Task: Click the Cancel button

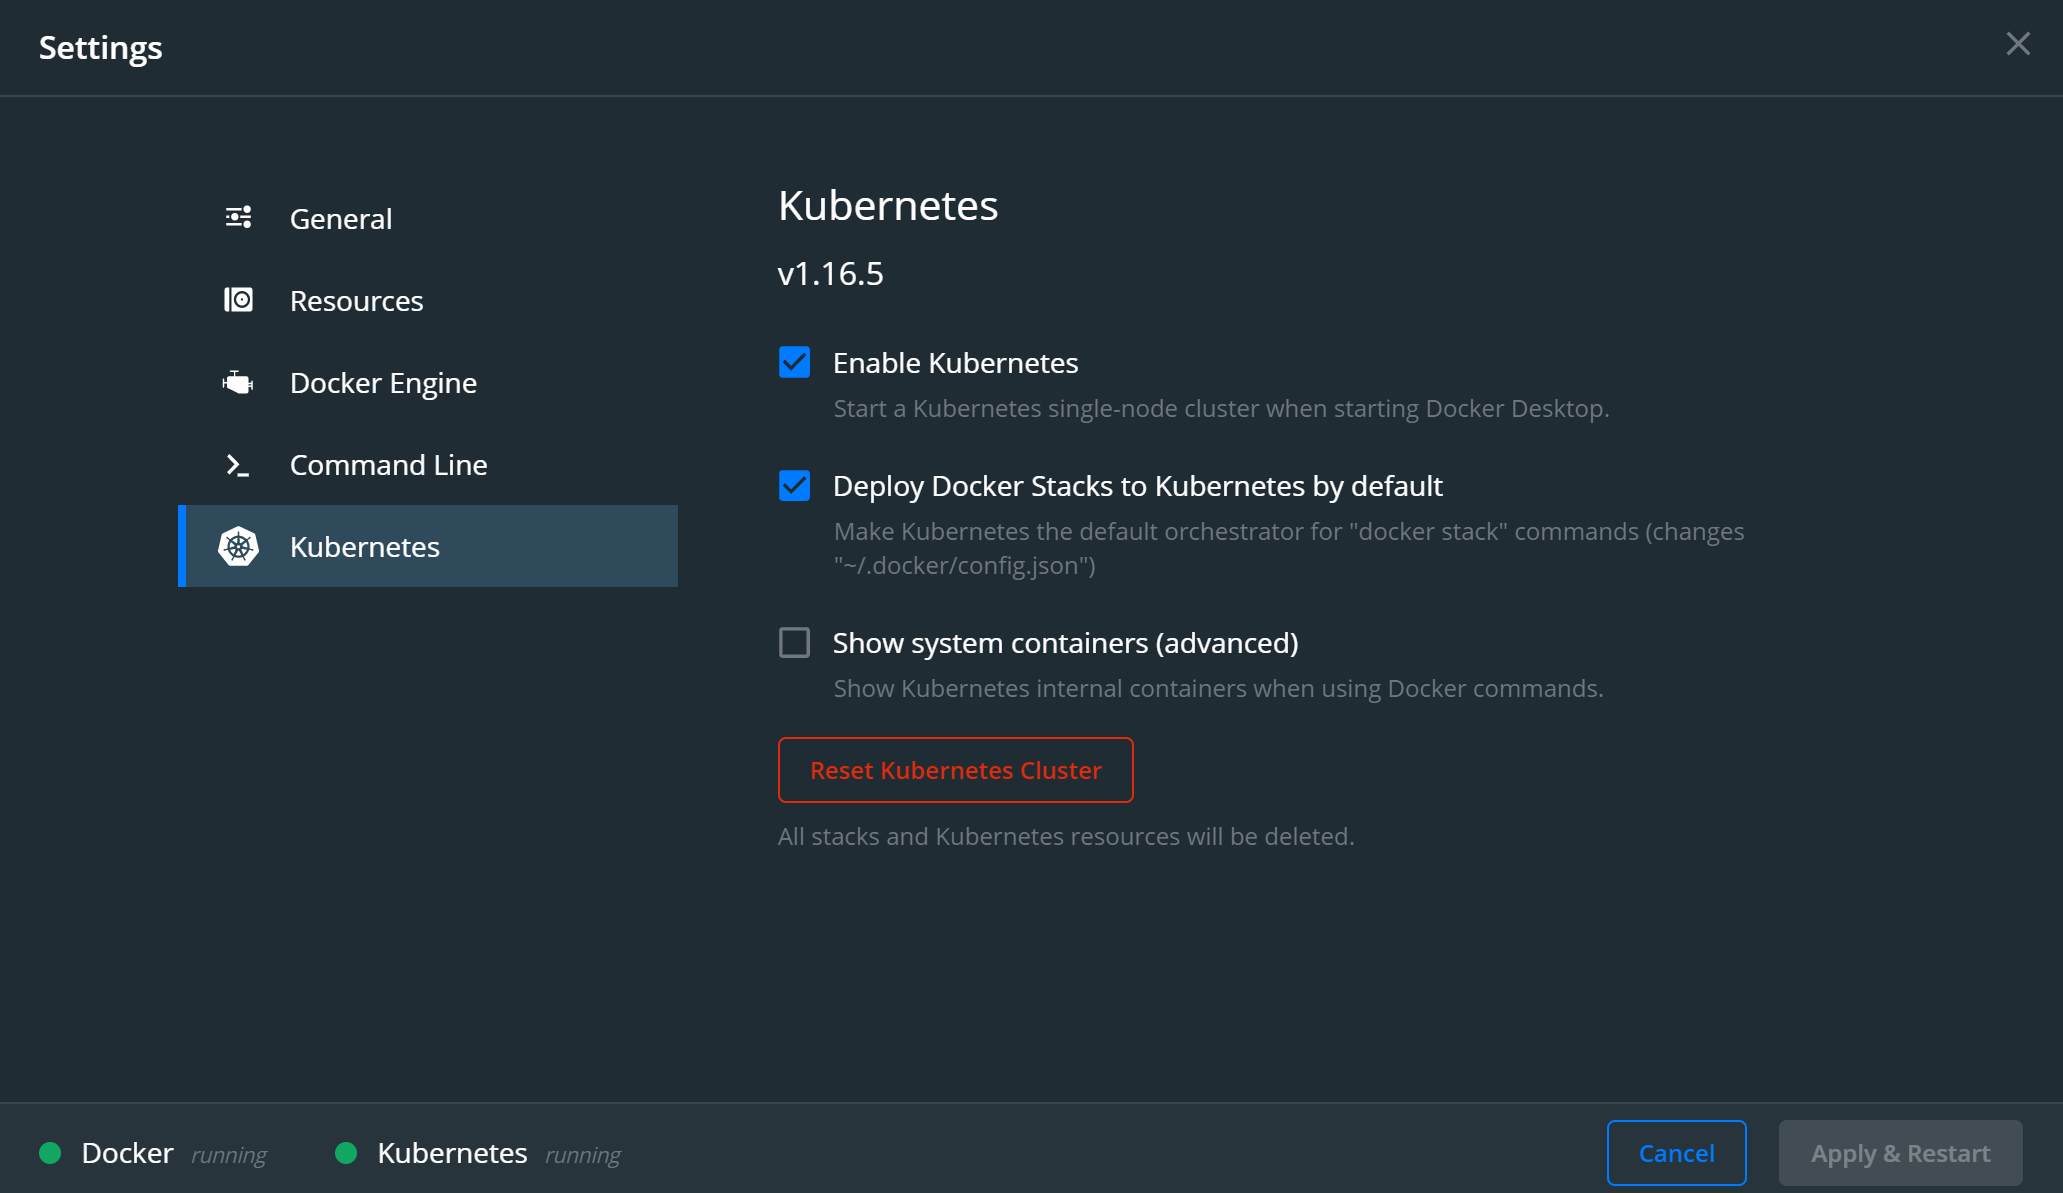Action: pyautogui.click(x=1676, y=1153)
